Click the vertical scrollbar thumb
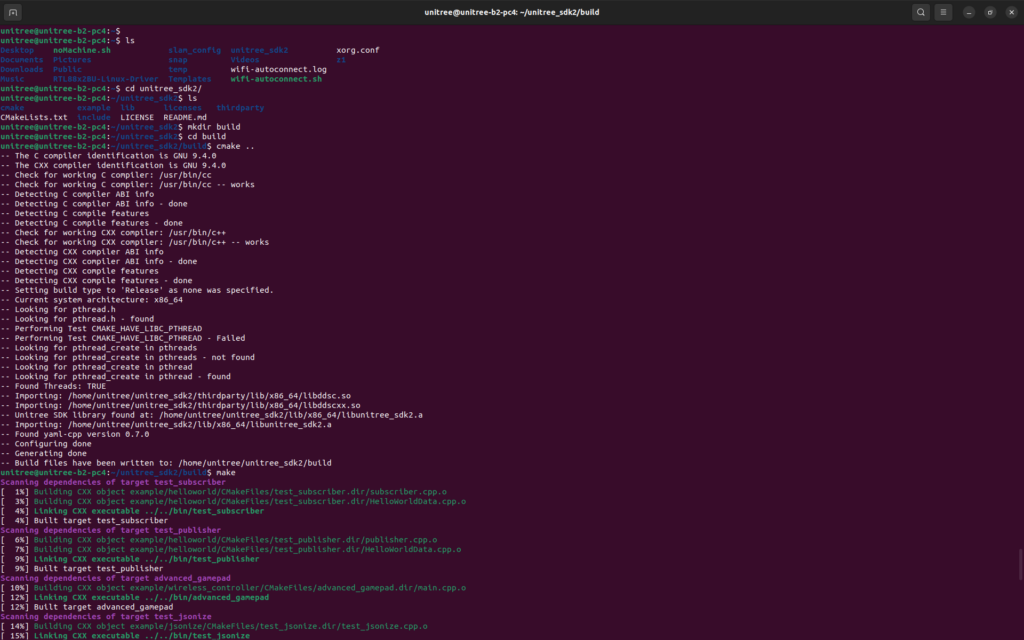This screenshot has width=1024, height=640. 1019,564
